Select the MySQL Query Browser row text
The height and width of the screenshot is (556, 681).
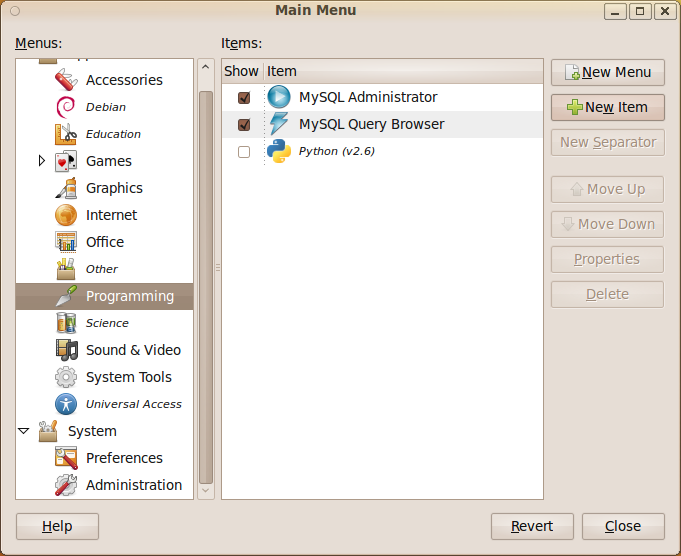click(371, 124)
